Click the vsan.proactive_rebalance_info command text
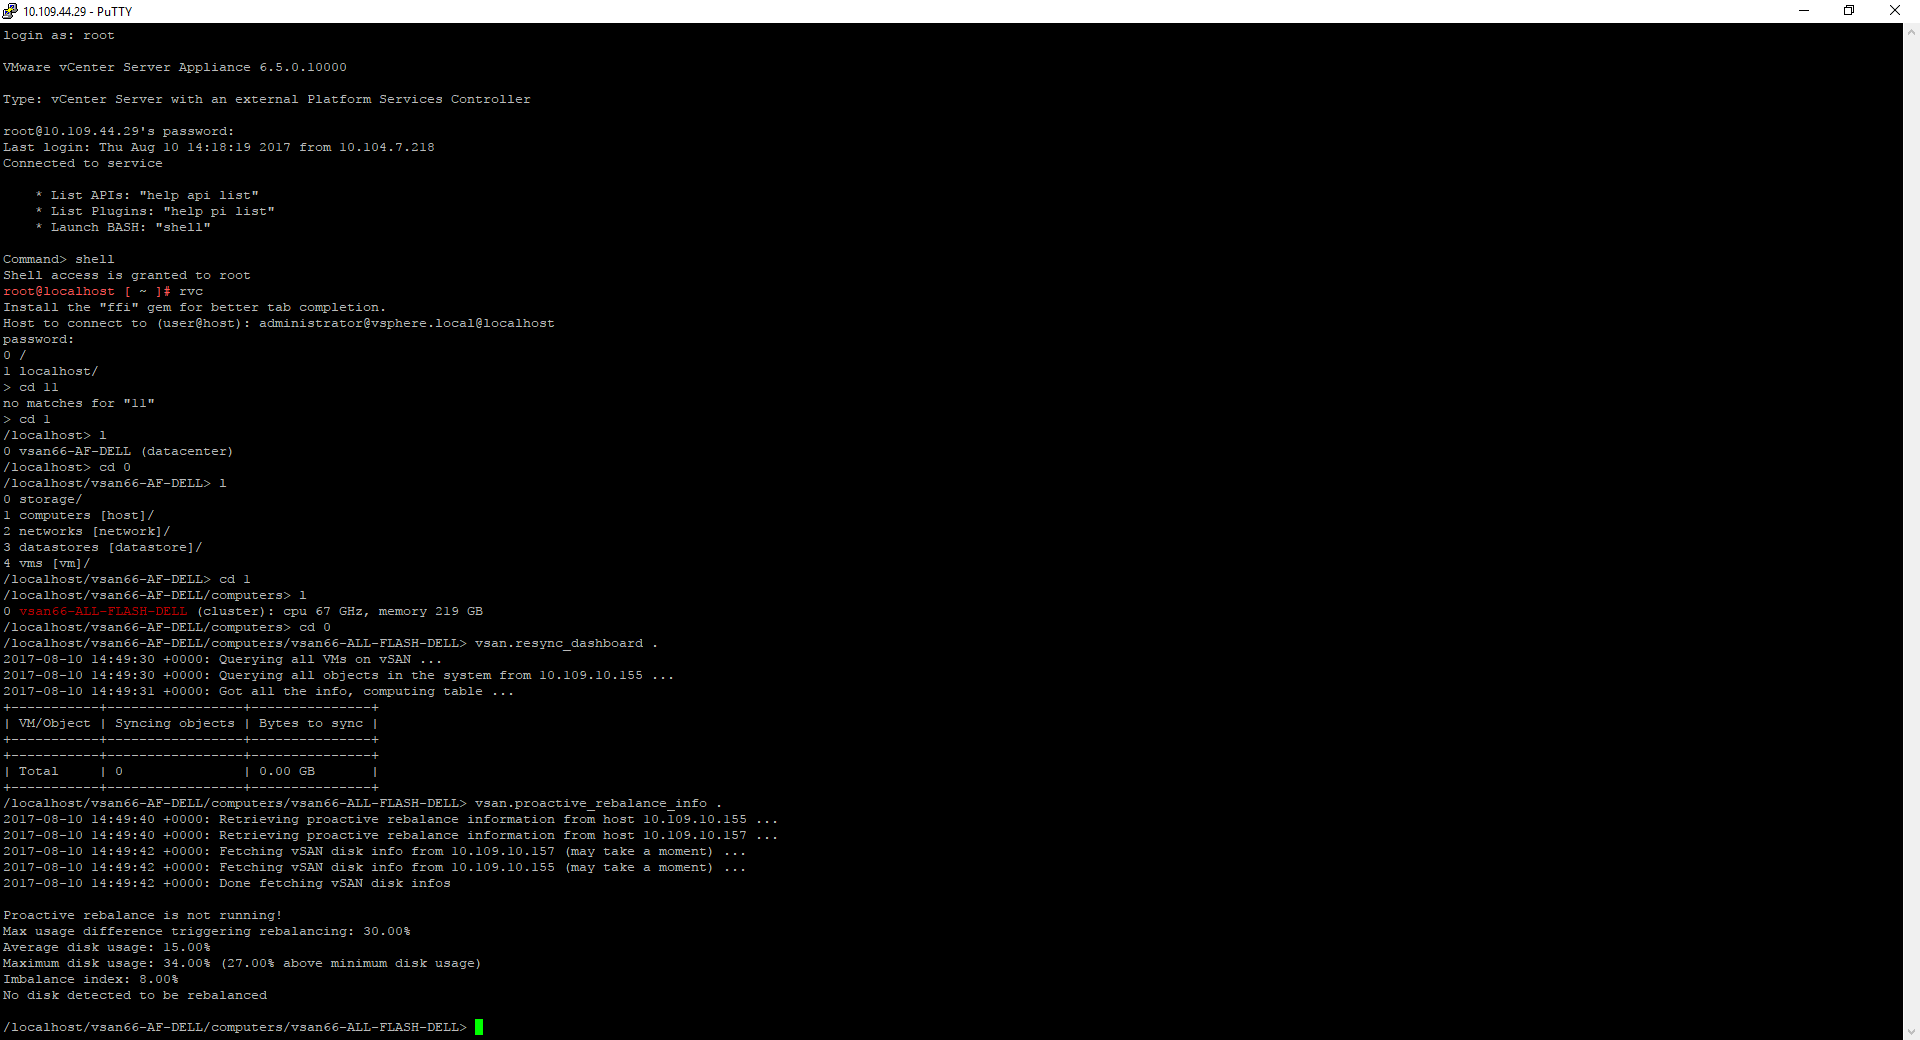Image resolution: width=1920 pixels, height=1040 pixels. [590, 804]
